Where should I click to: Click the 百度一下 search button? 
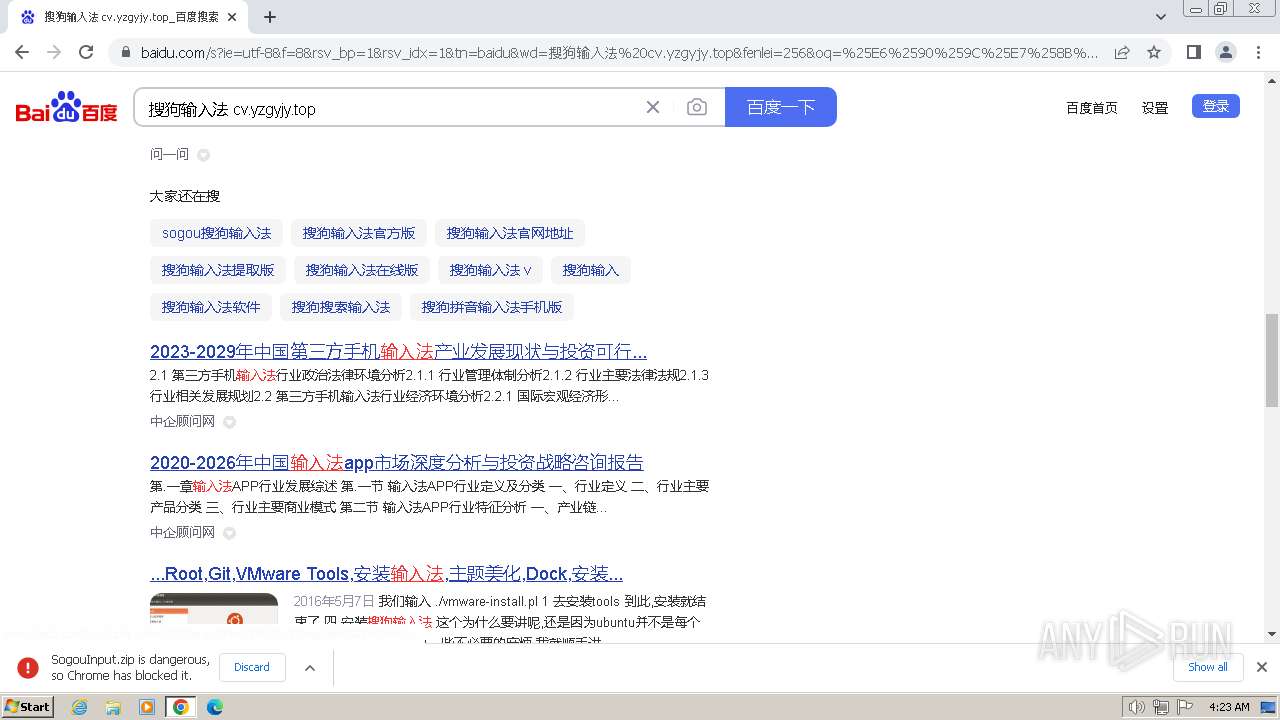(781, 107)
